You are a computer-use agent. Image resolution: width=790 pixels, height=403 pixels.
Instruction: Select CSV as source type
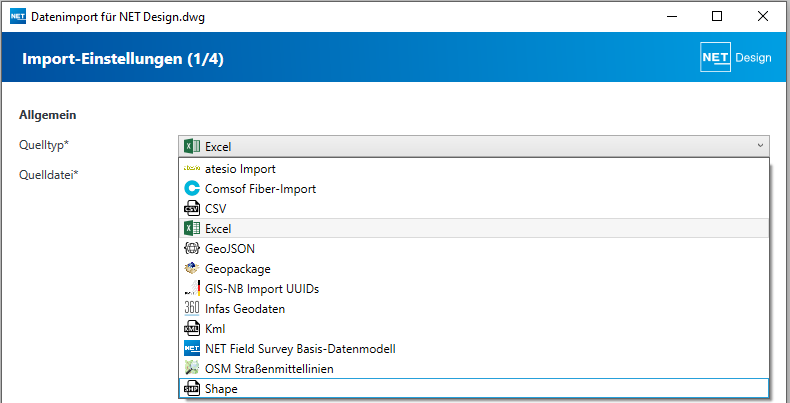474,208
